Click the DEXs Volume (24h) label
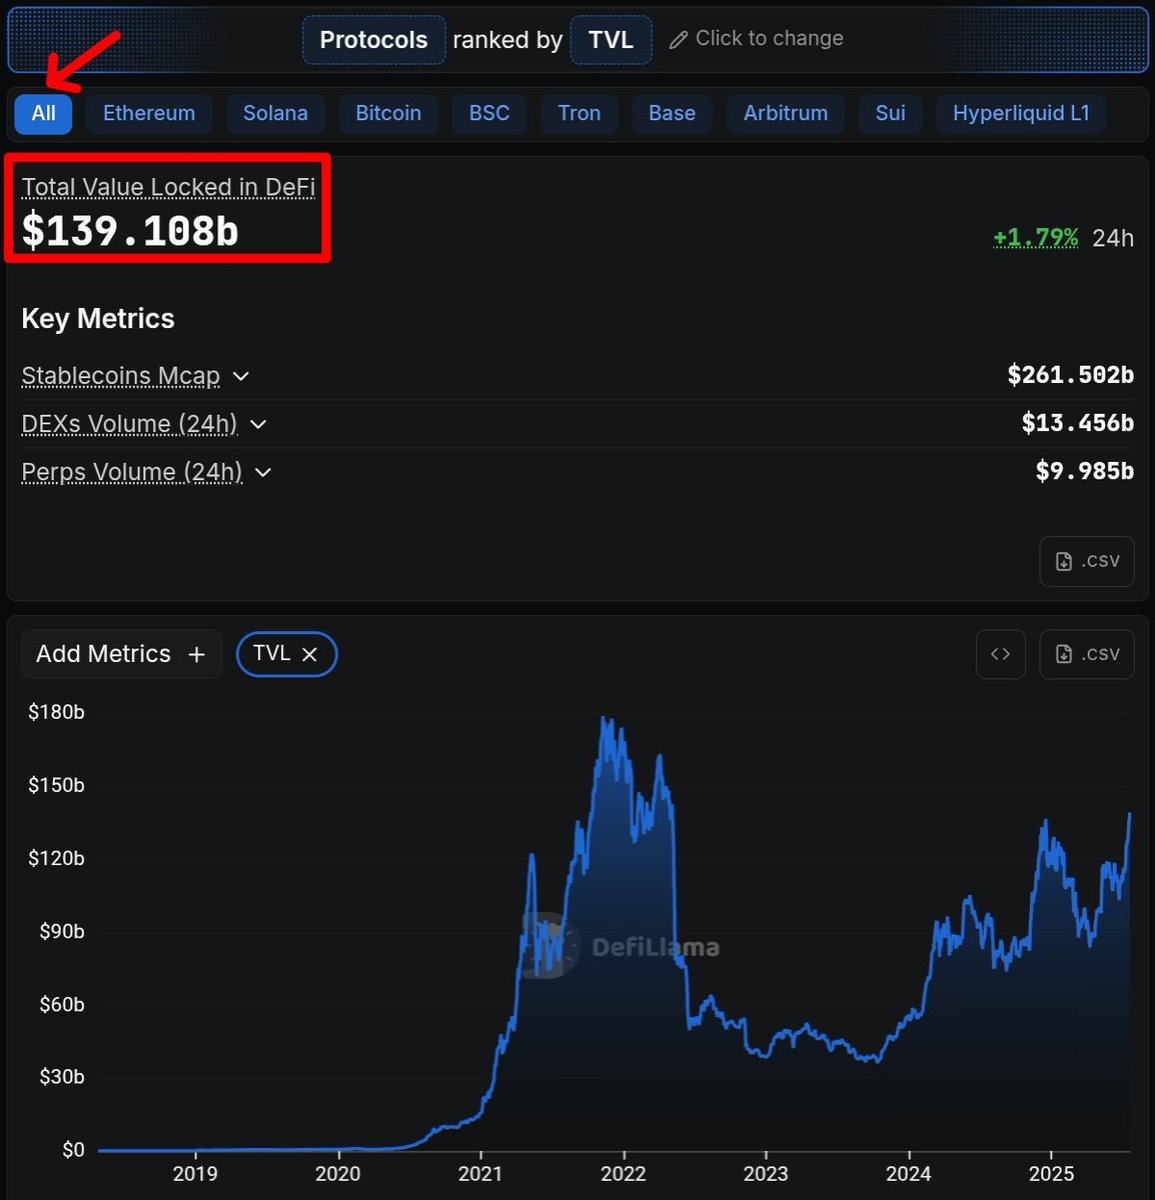Viewport: 1155px width, 1200px height. point(130,424)
